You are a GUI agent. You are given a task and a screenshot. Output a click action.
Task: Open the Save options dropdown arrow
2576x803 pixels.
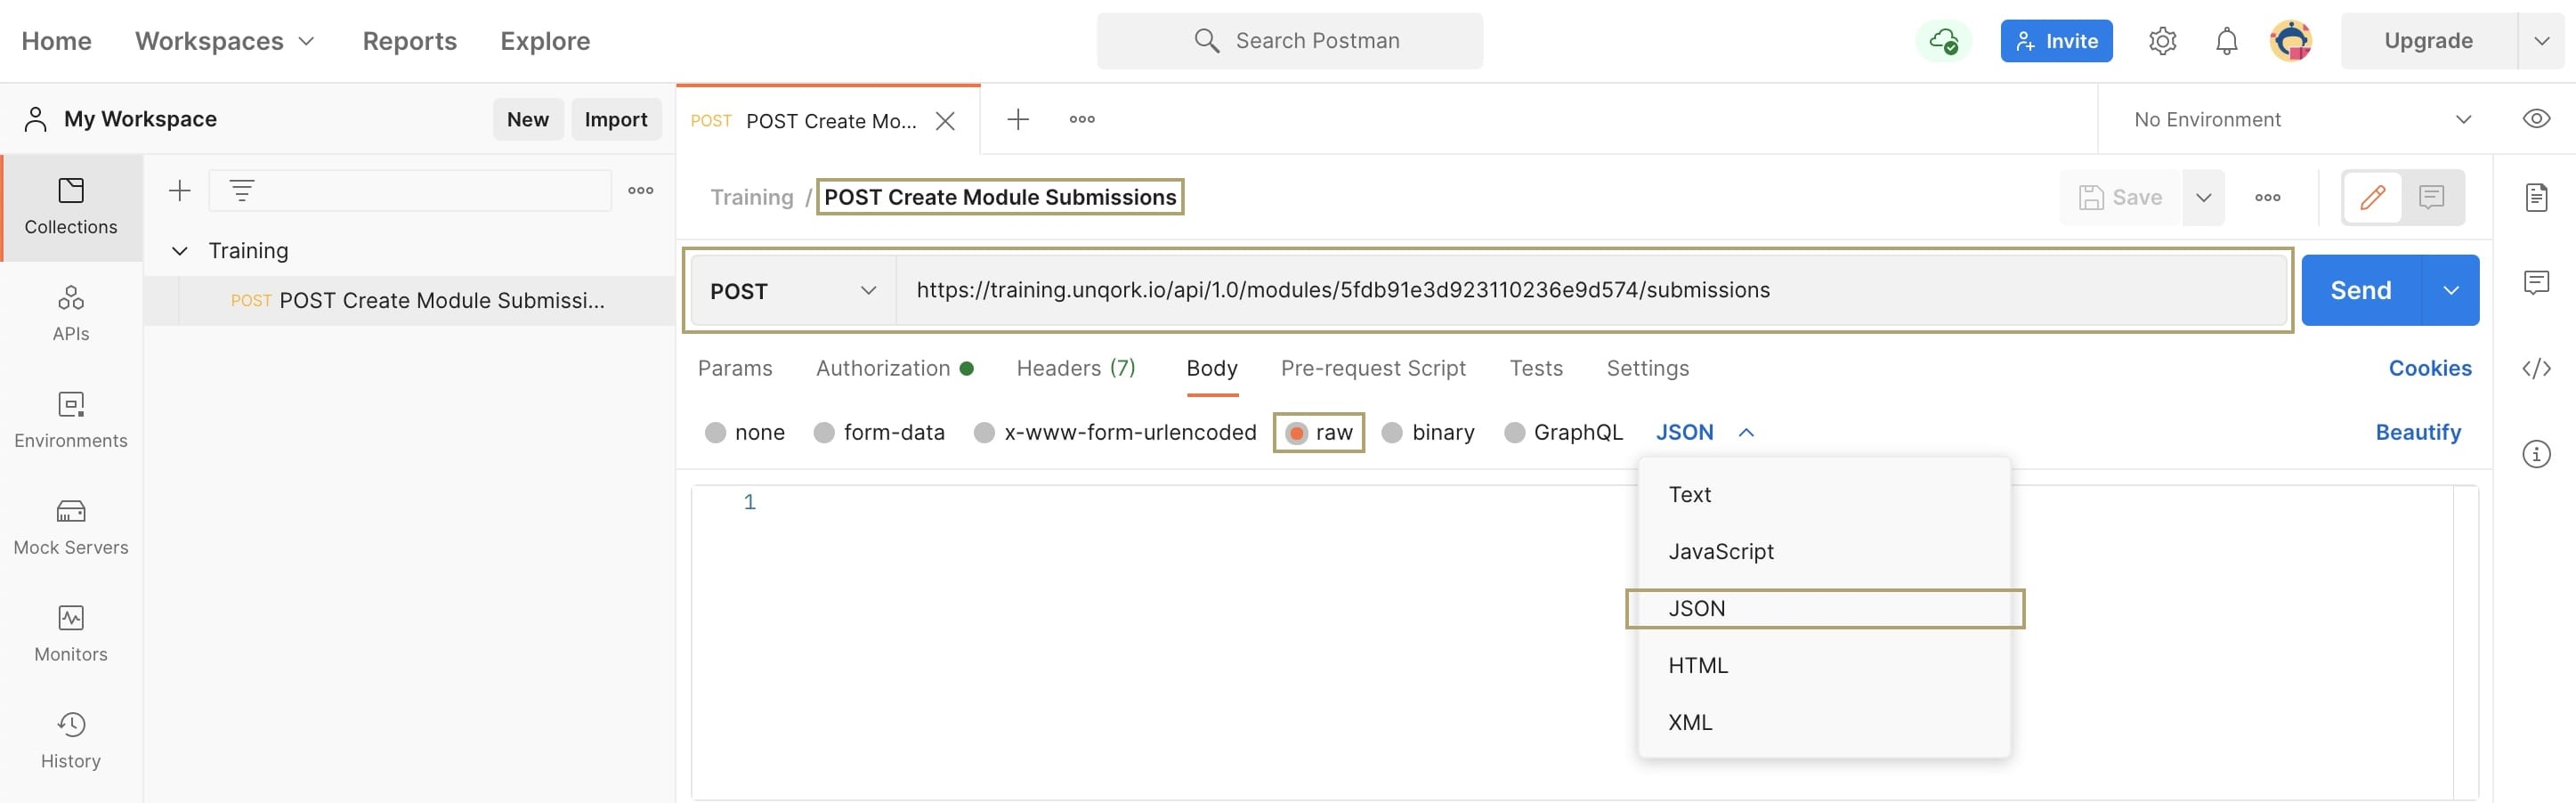click(2203, 197)
